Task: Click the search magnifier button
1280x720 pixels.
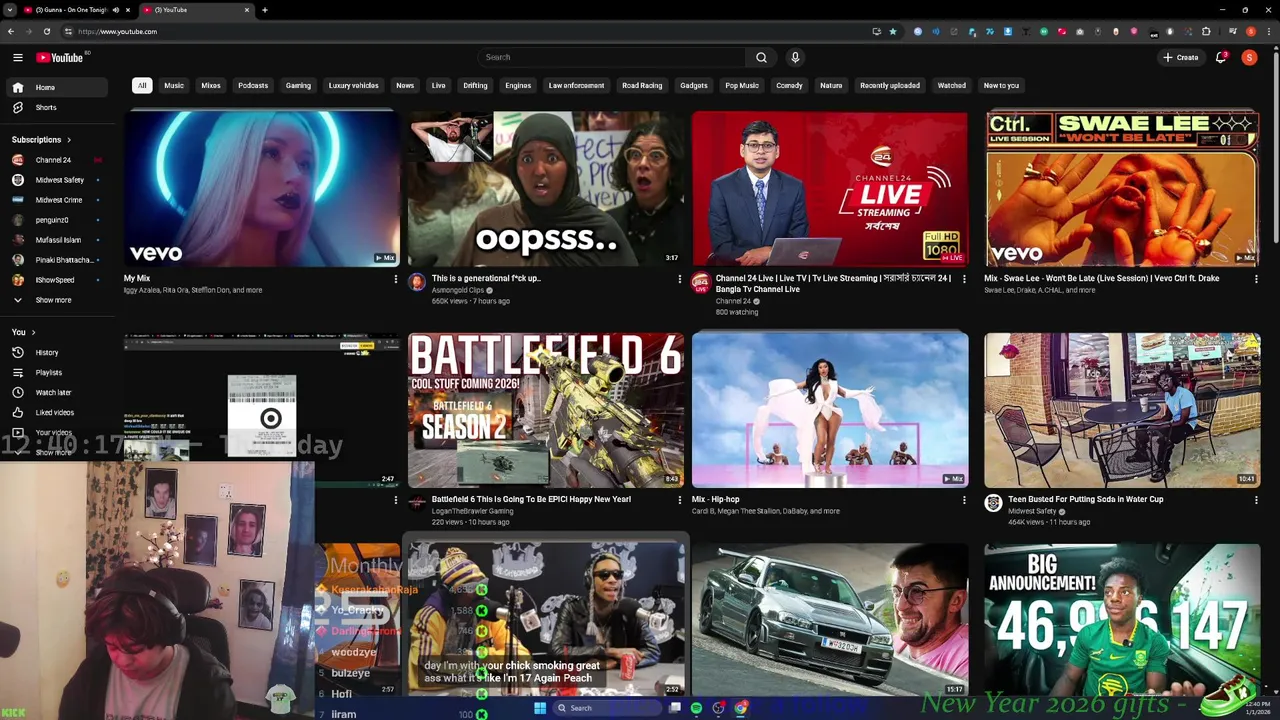Action: click(761, 57)
